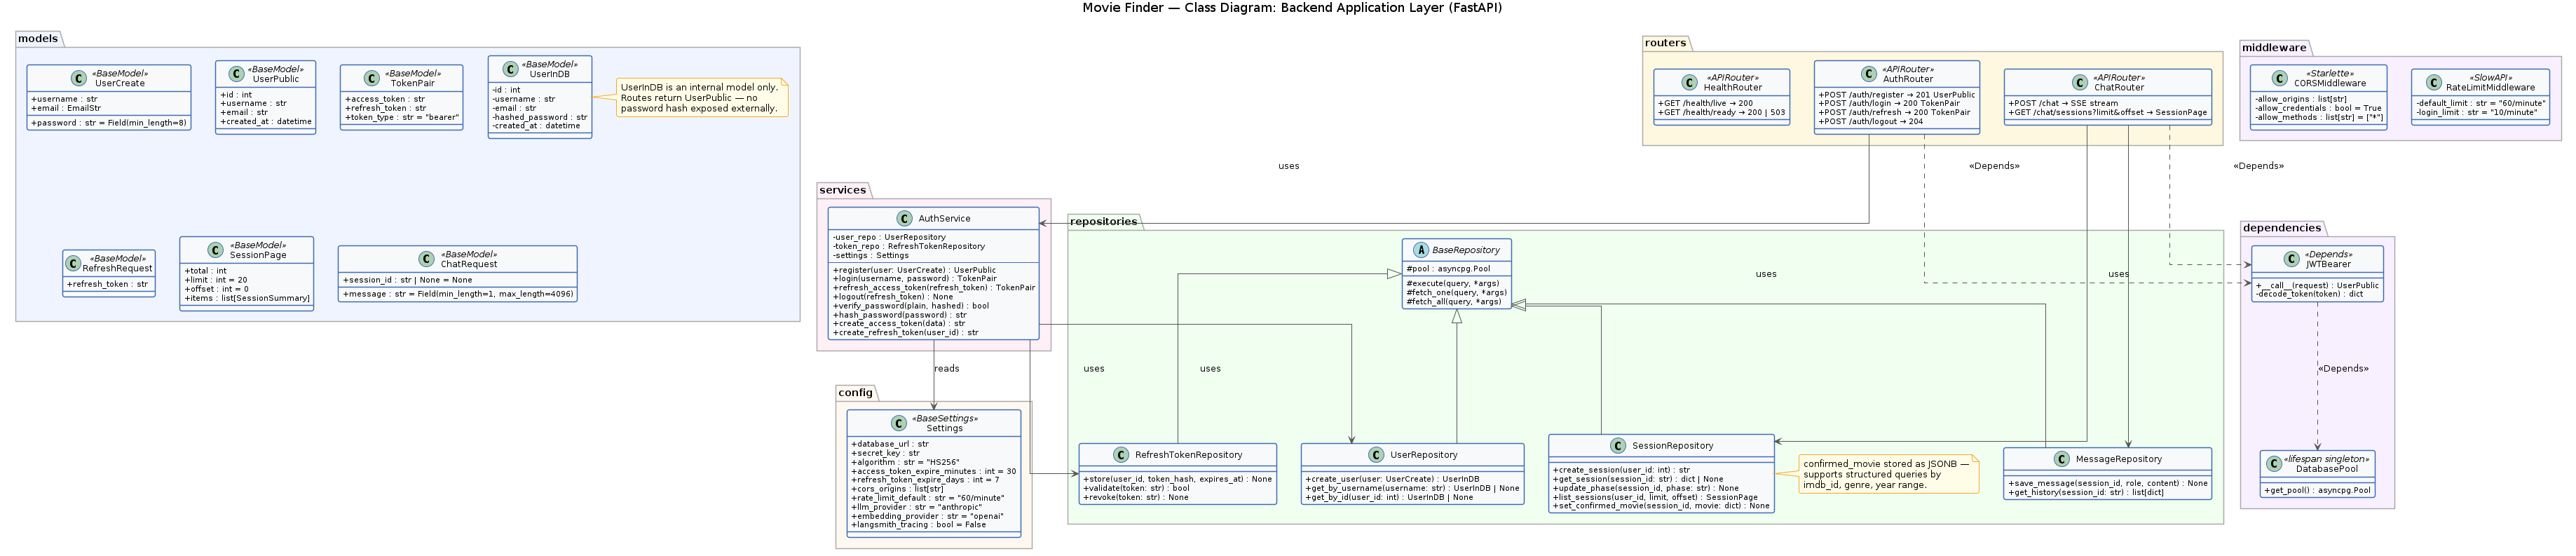Screen dimensions: 2576x556
Task: Click '+revoke(token: str) : None' method
Action: point(1136,498)
